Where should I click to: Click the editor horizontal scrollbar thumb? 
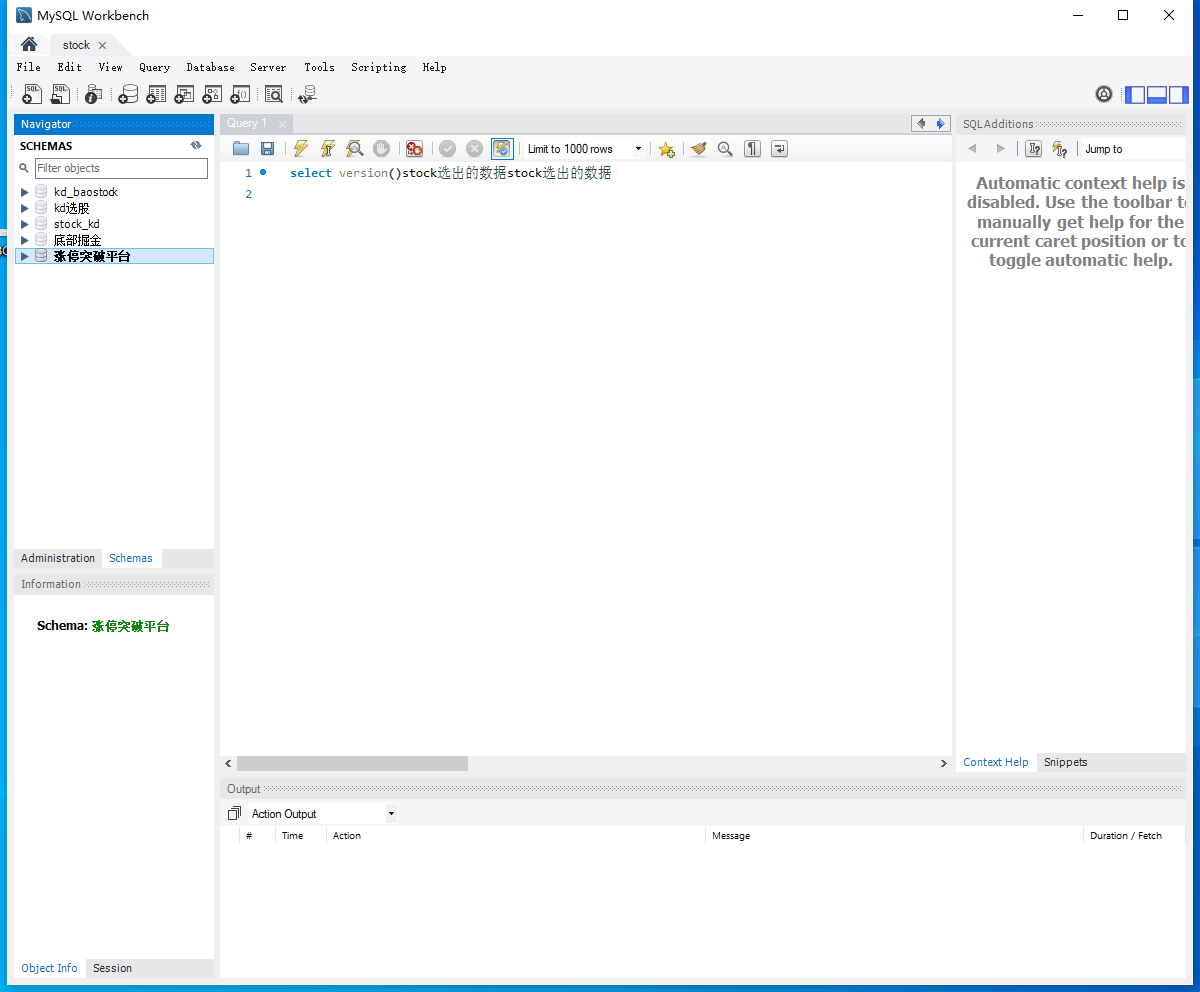tap(352, 763)
